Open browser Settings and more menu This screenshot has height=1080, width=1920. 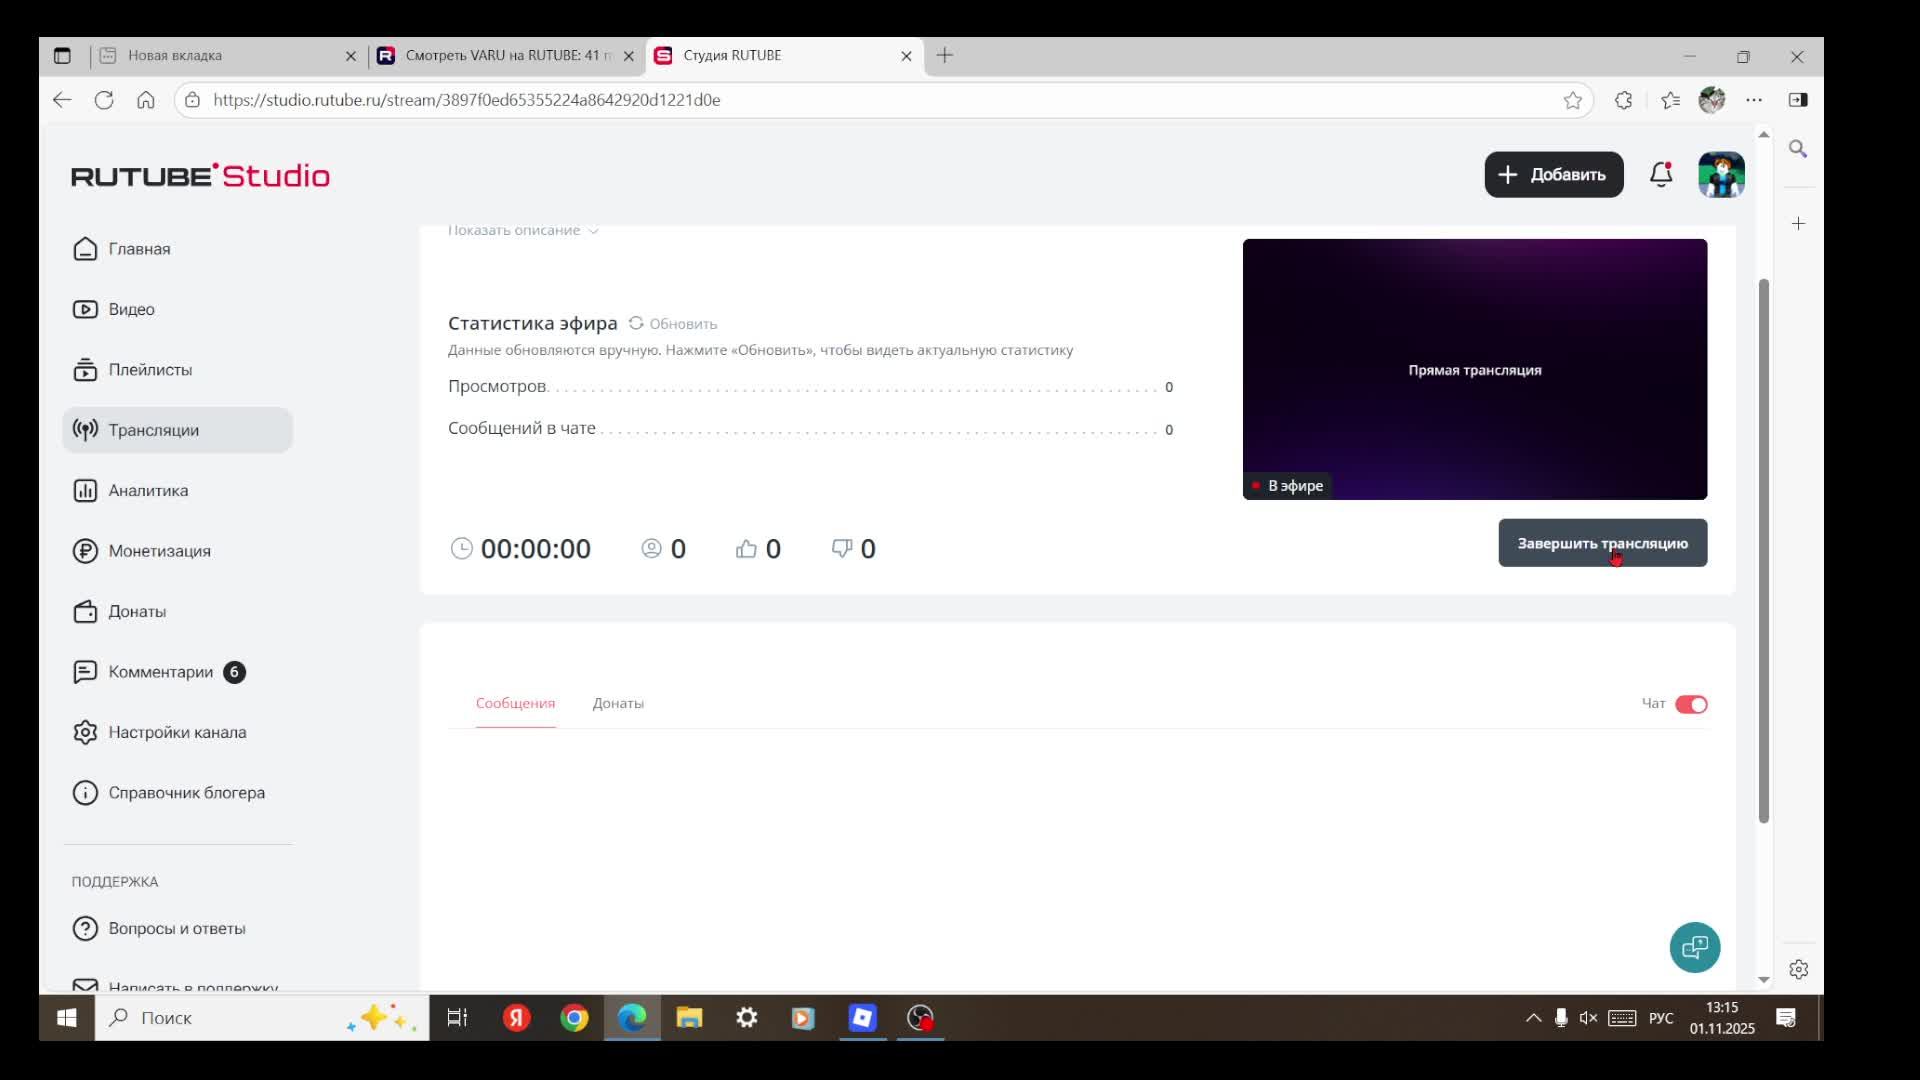pos(1754,100)
